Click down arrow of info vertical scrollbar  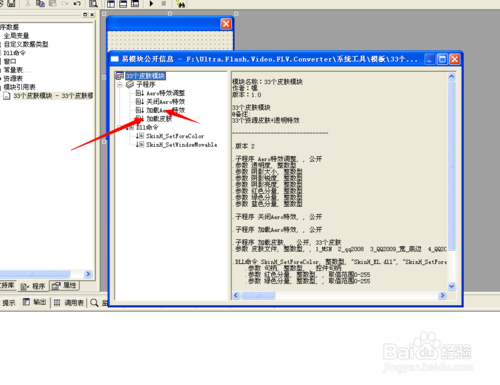coord(452,286)
